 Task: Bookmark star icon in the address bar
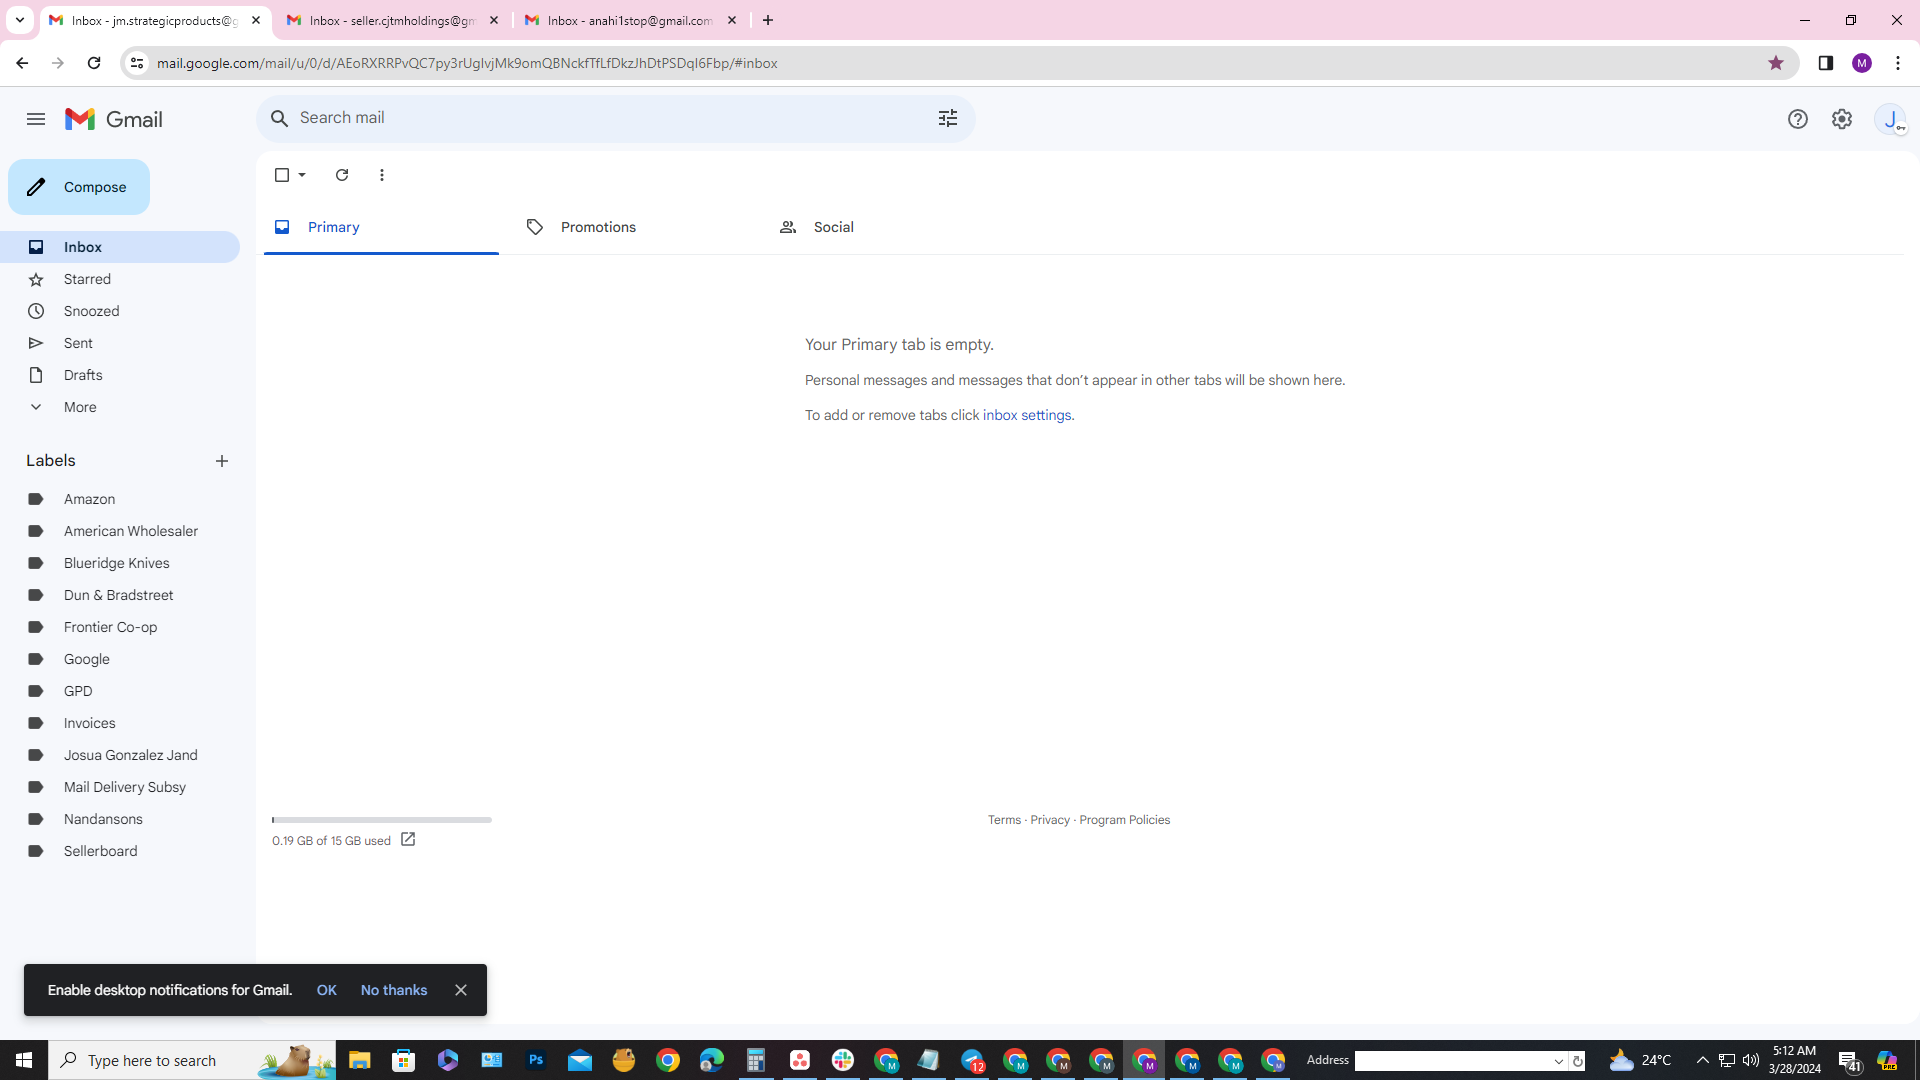click(1776, 63)
